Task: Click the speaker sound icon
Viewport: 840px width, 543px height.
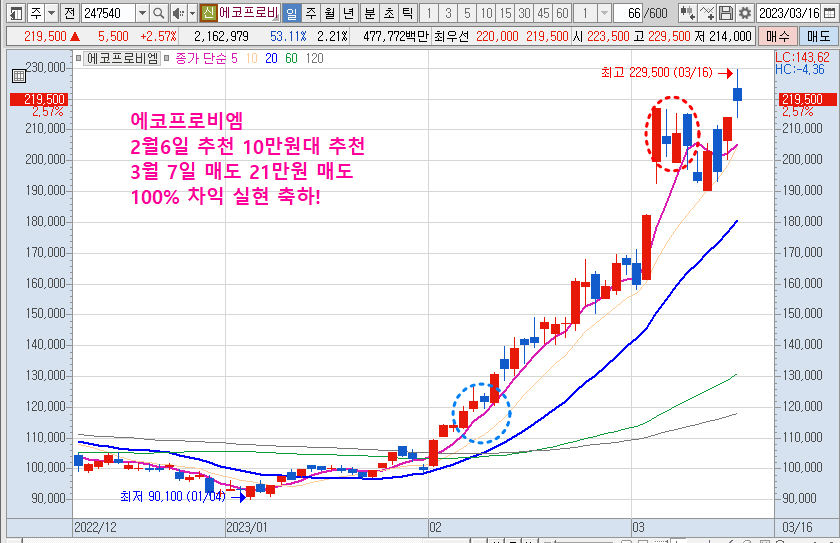Action: tap(178, 13)
